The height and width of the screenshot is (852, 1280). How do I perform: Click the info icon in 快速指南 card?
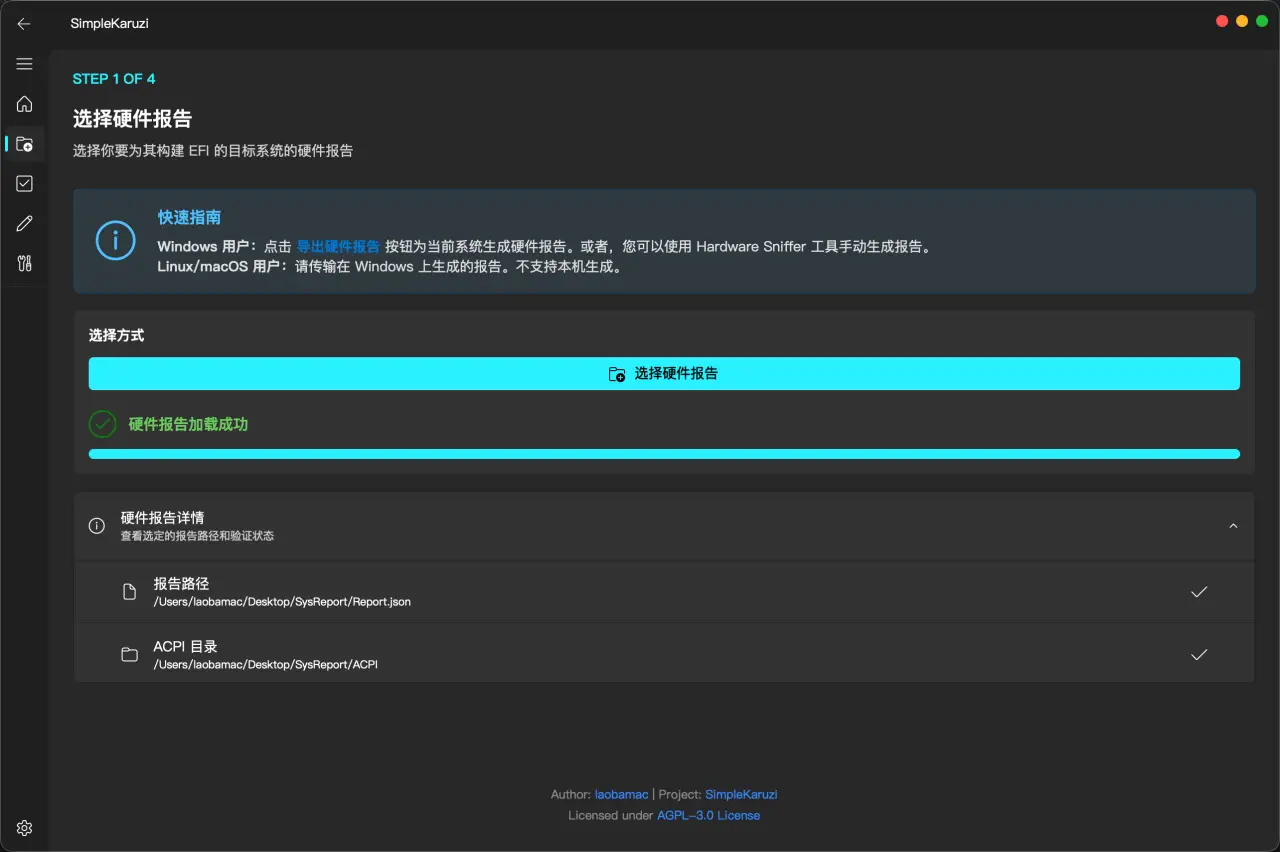[115, 241]
